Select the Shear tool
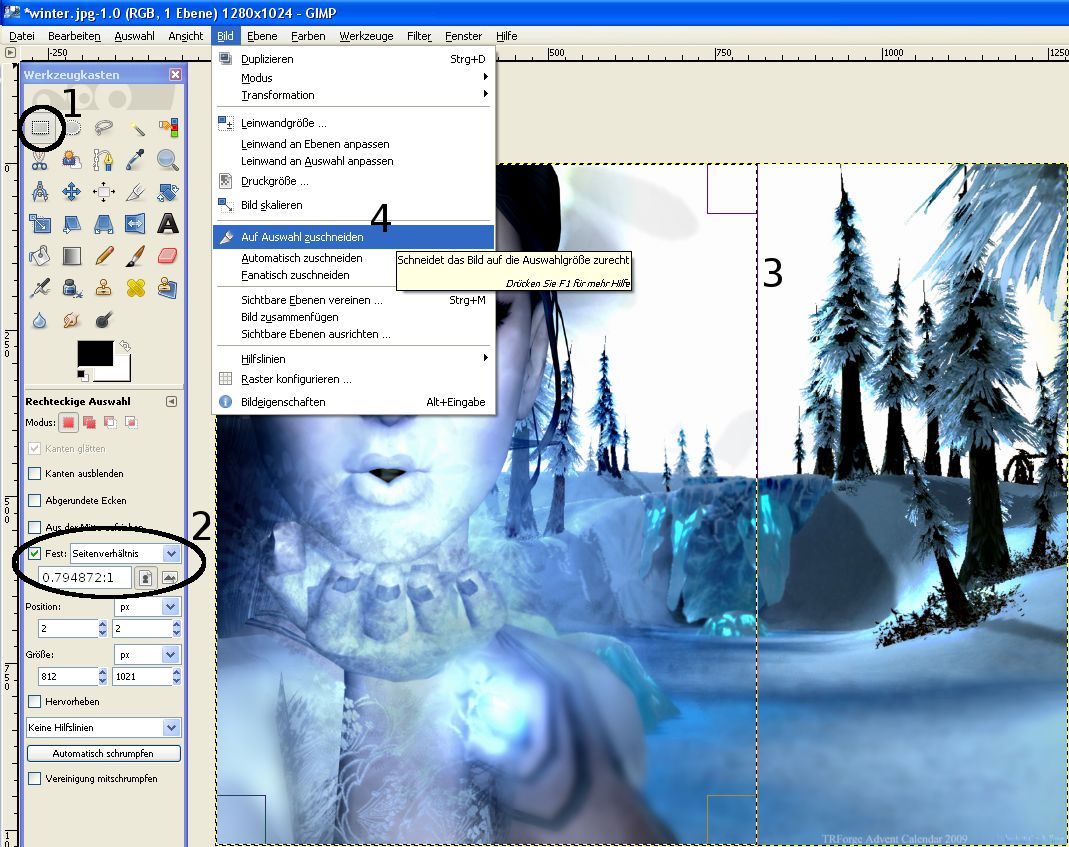Screen dimensions: 1069x847 (x=72, y=224)
